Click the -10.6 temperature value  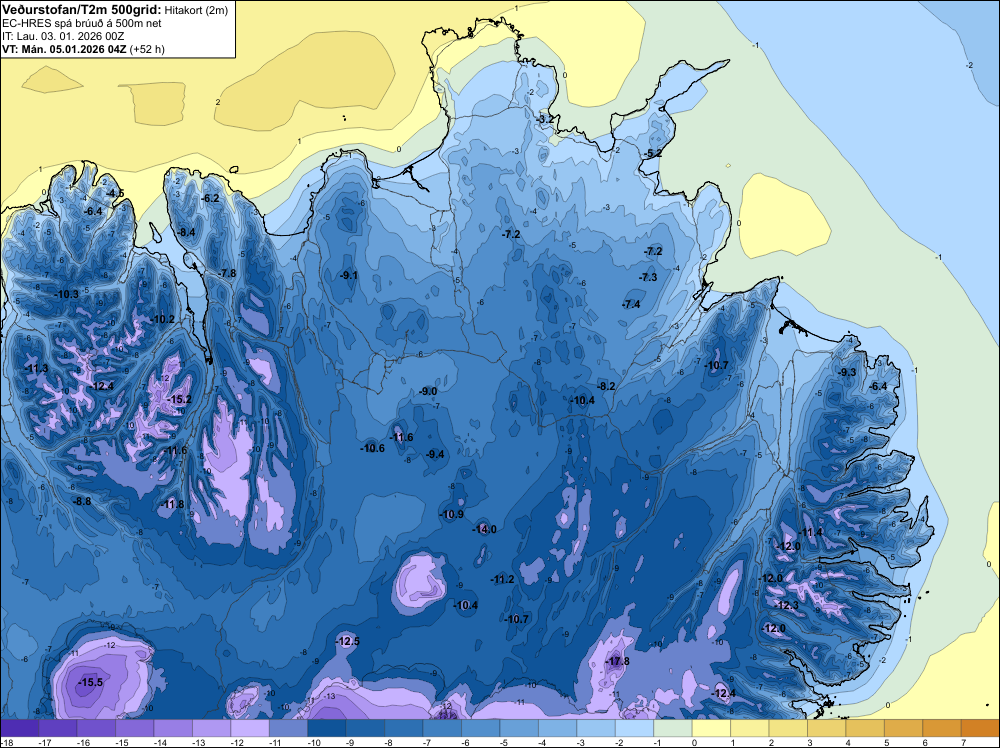372,448
